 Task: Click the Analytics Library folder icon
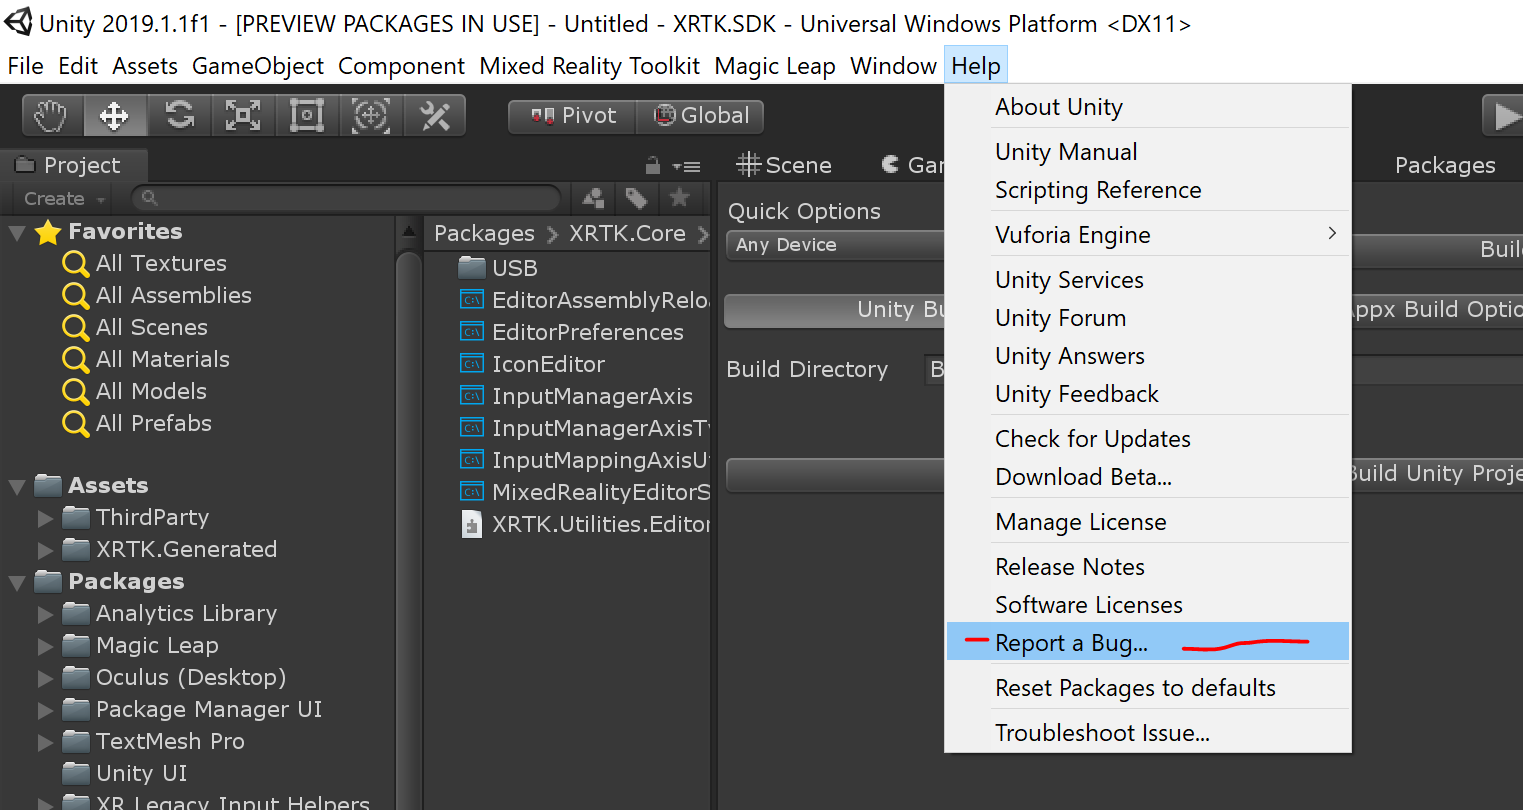(76, 613)
